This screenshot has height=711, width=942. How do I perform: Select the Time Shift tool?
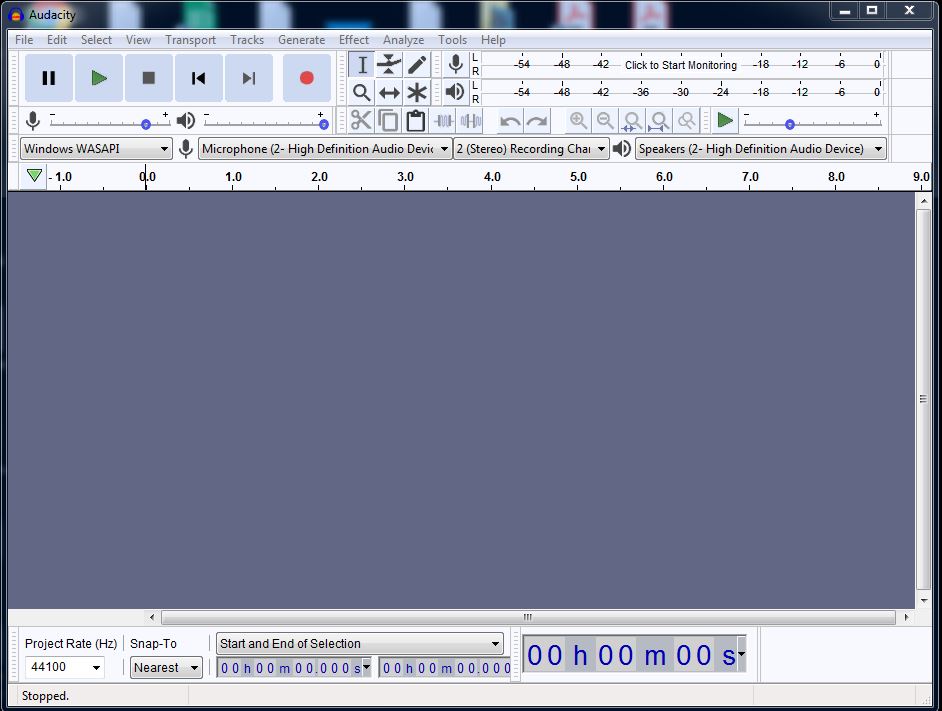point(389,93)
